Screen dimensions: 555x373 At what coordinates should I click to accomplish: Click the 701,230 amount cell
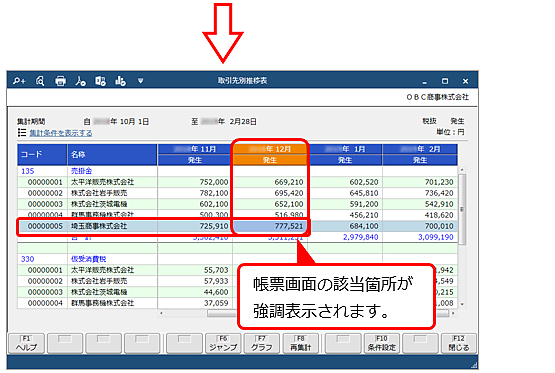(420, 182)
